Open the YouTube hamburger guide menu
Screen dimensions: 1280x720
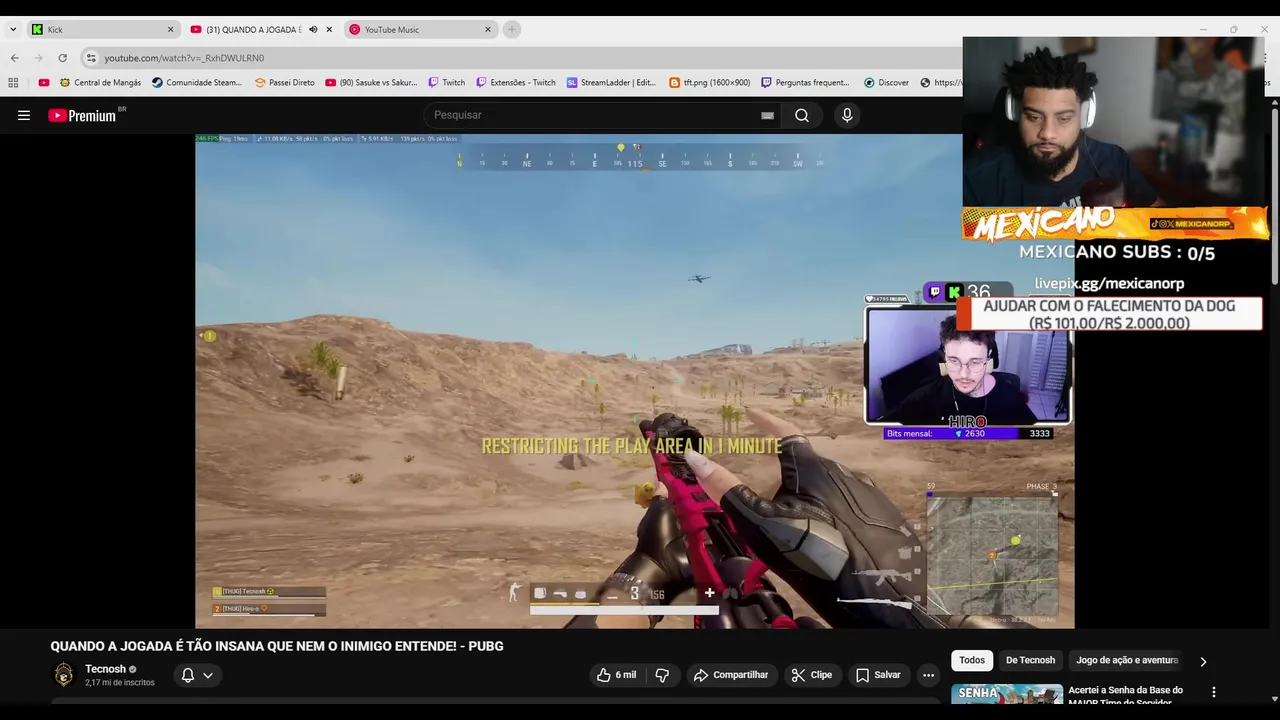pyautogui.click(x=24, y=115)
